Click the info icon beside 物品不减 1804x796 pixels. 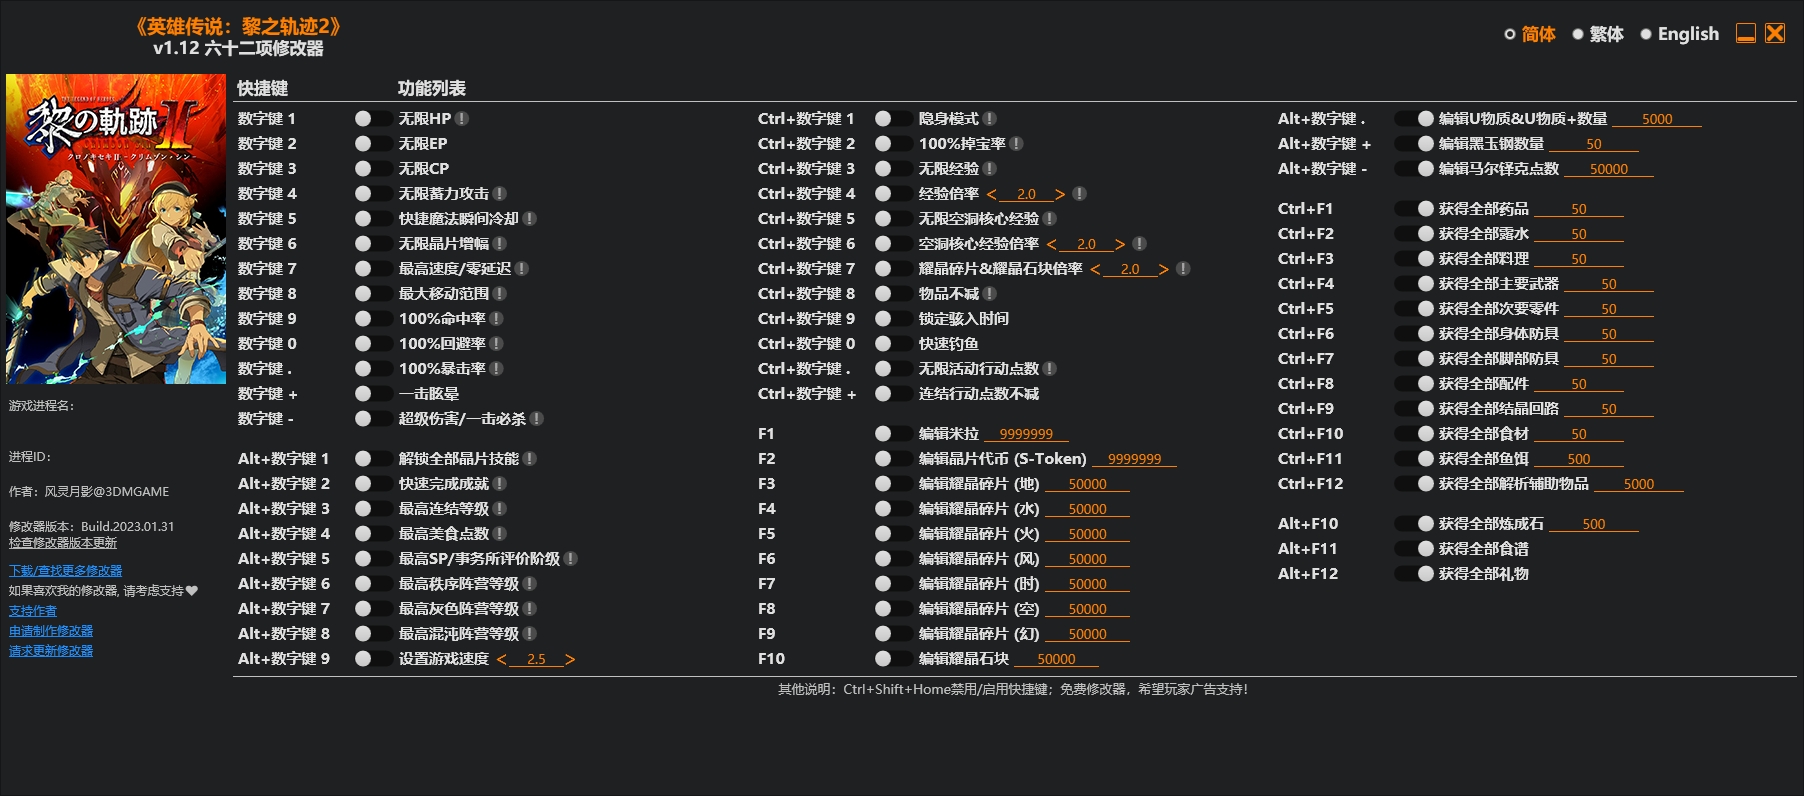[x=989, y=293]
